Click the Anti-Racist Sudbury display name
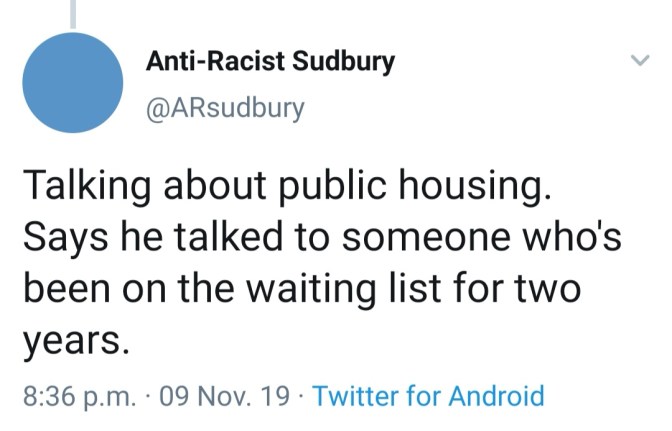 pos(270,62)
